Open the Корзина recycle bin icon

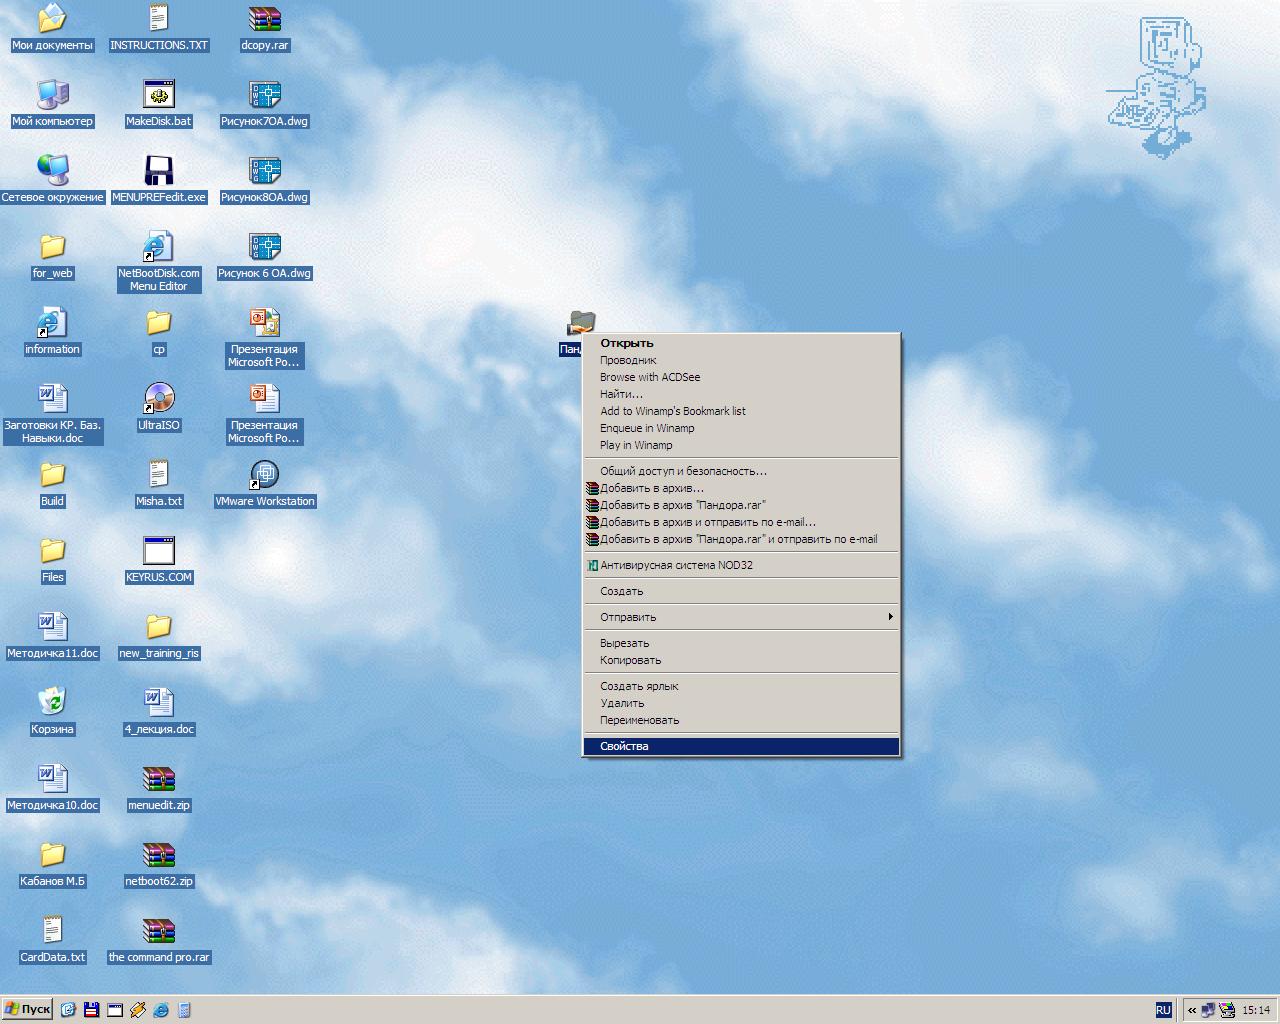[x=52, y=703]
